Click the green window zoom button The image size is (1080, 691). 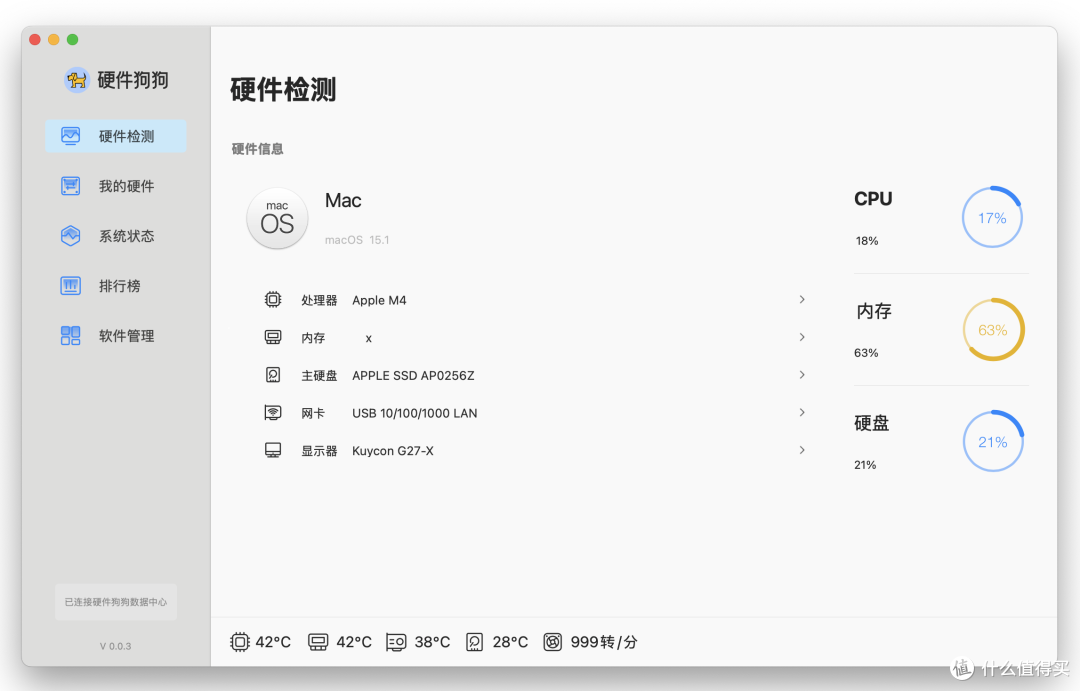72,40
